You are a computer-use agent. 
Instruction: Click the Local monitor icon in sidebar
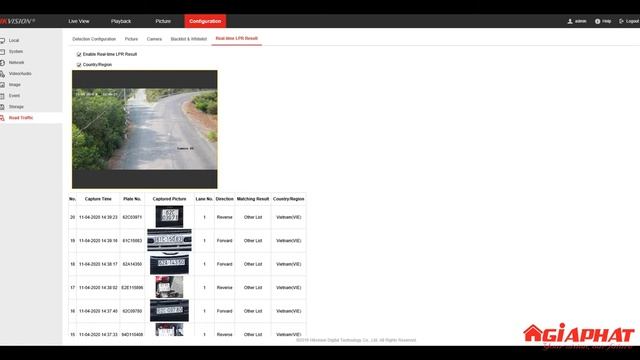pyautogui.click(x=2, y=40)
